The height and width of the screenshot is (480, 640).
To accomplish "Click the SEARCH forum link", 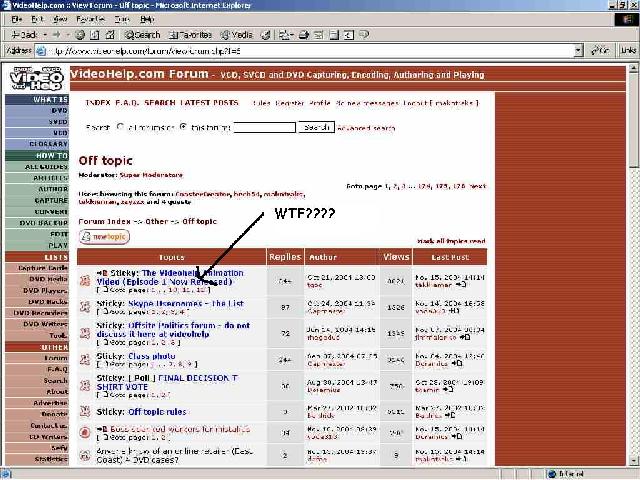I will point(160,103).
